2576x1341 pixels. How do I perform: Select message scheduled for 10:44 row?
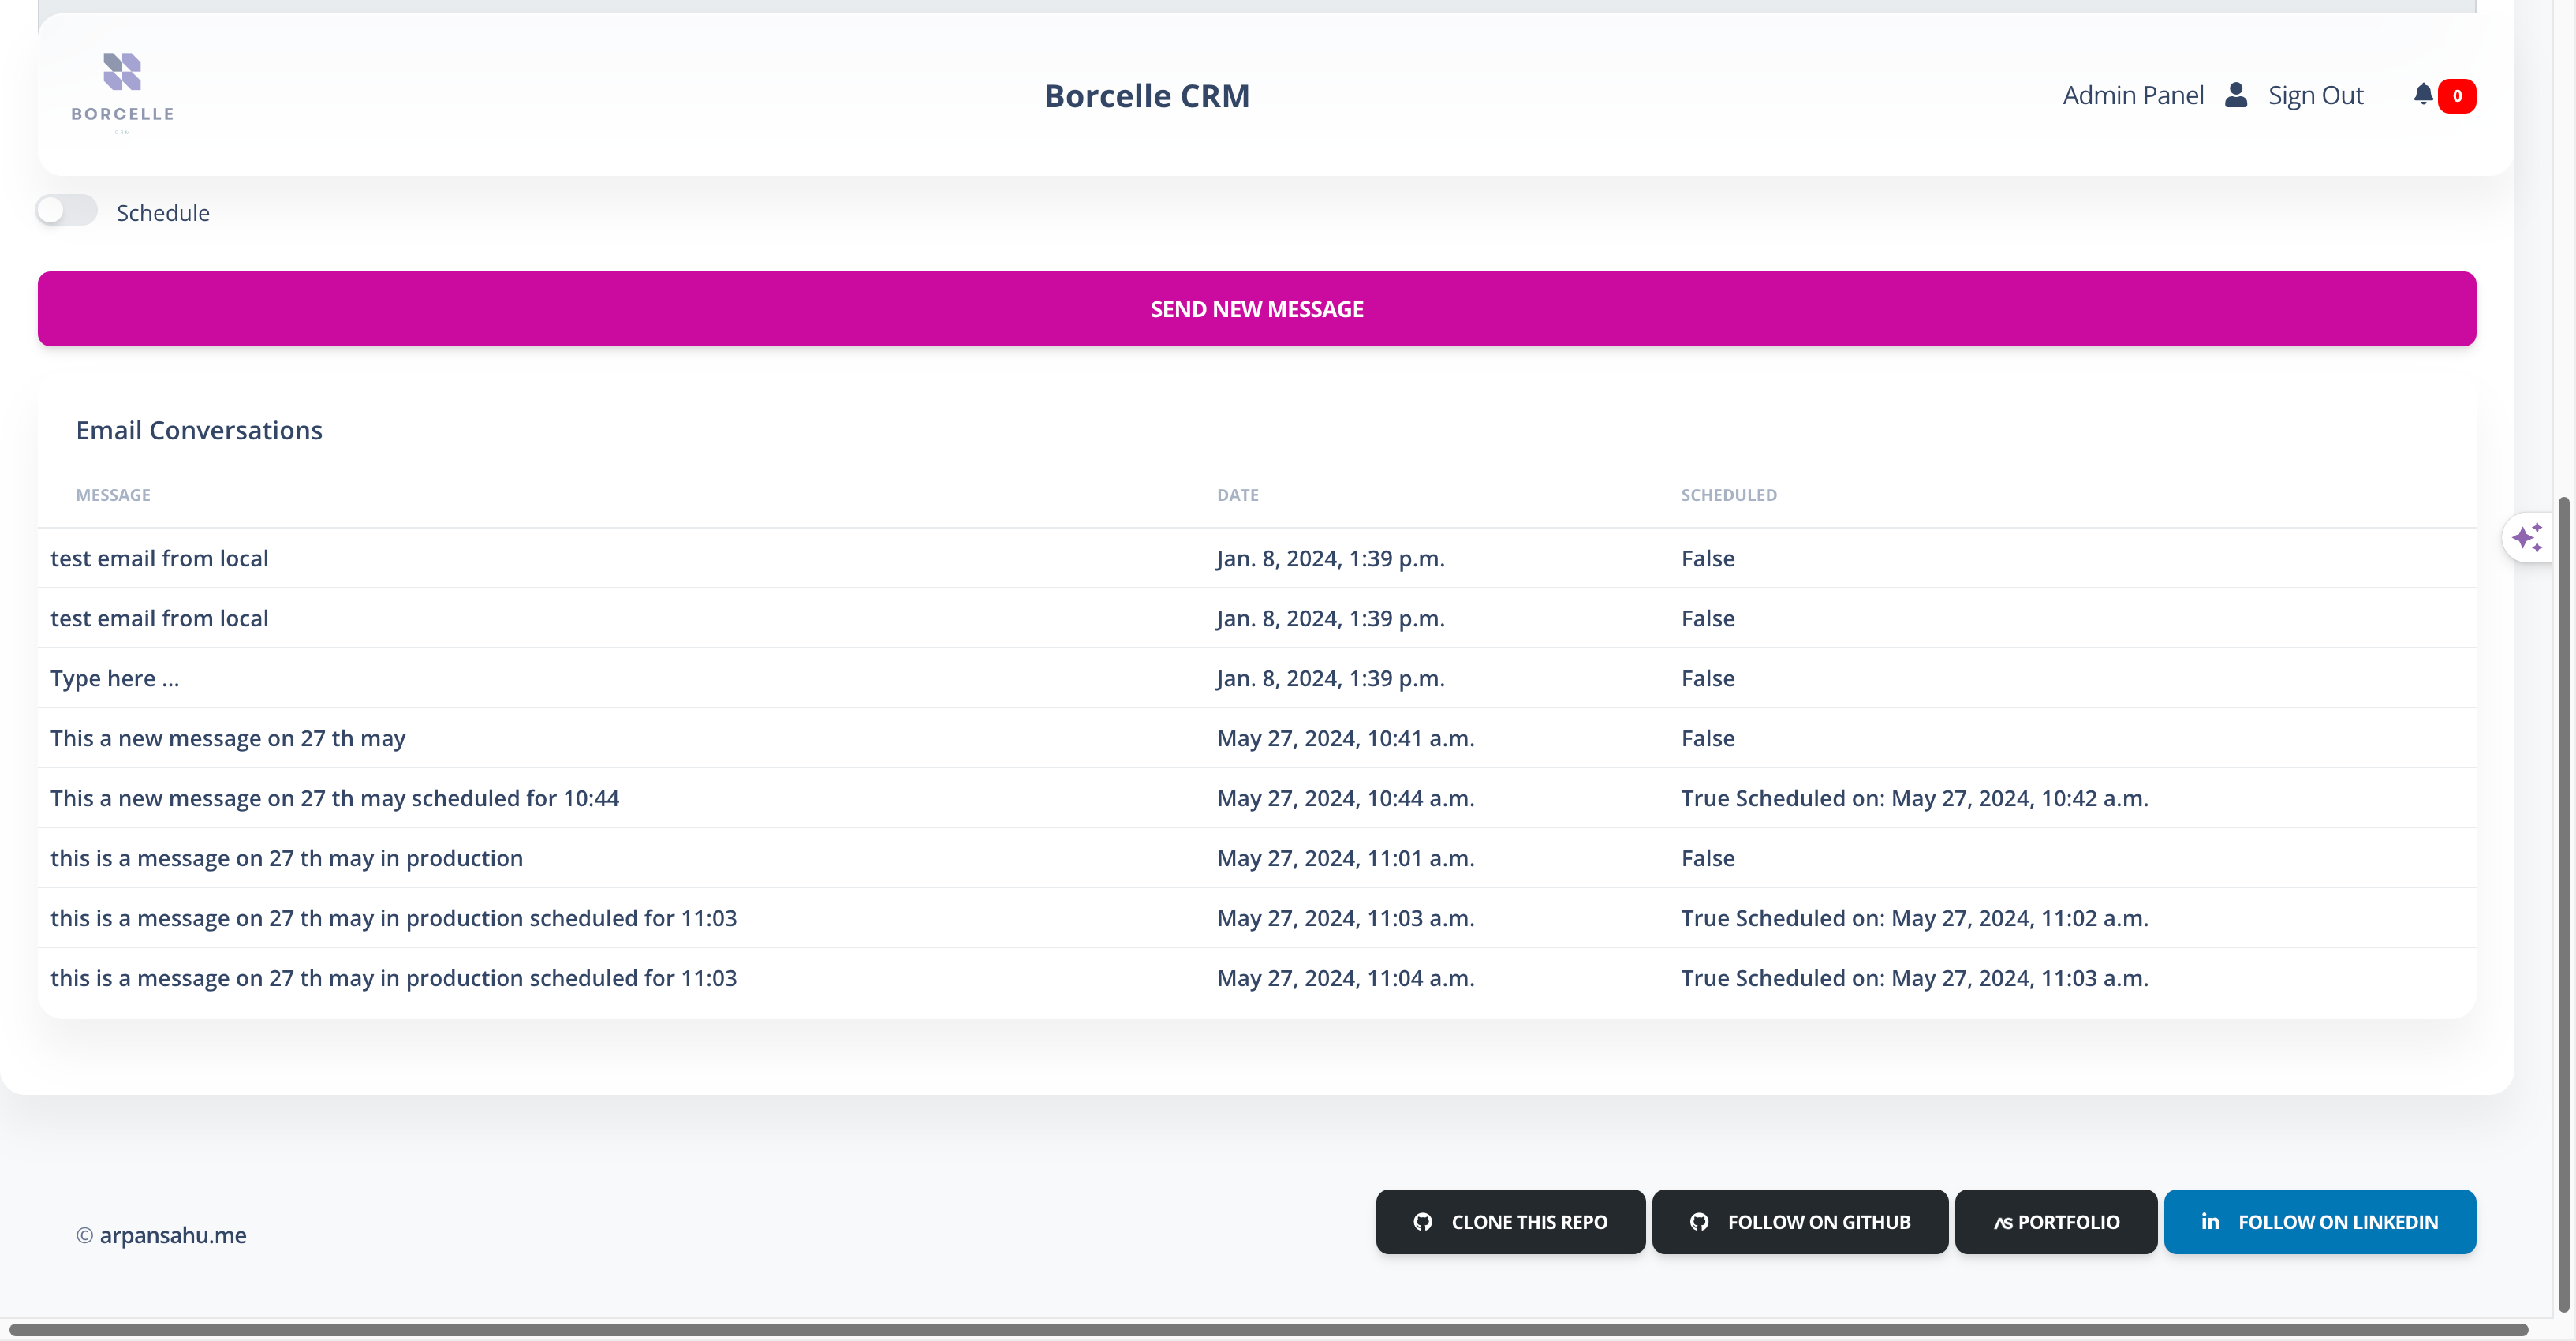tap(334, 798)
